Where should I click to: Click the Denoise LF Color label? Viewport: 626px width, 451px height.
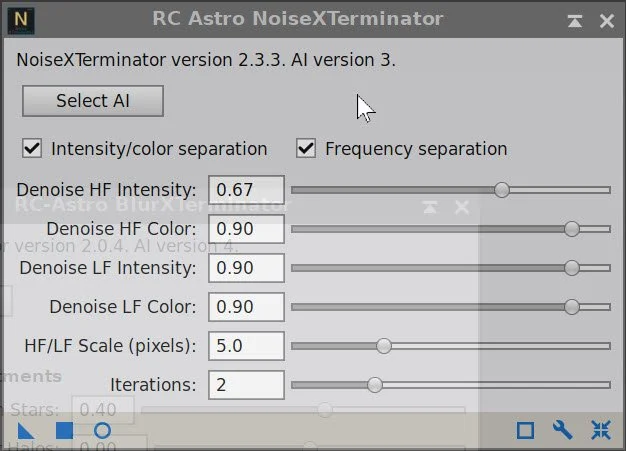point(123,307)
